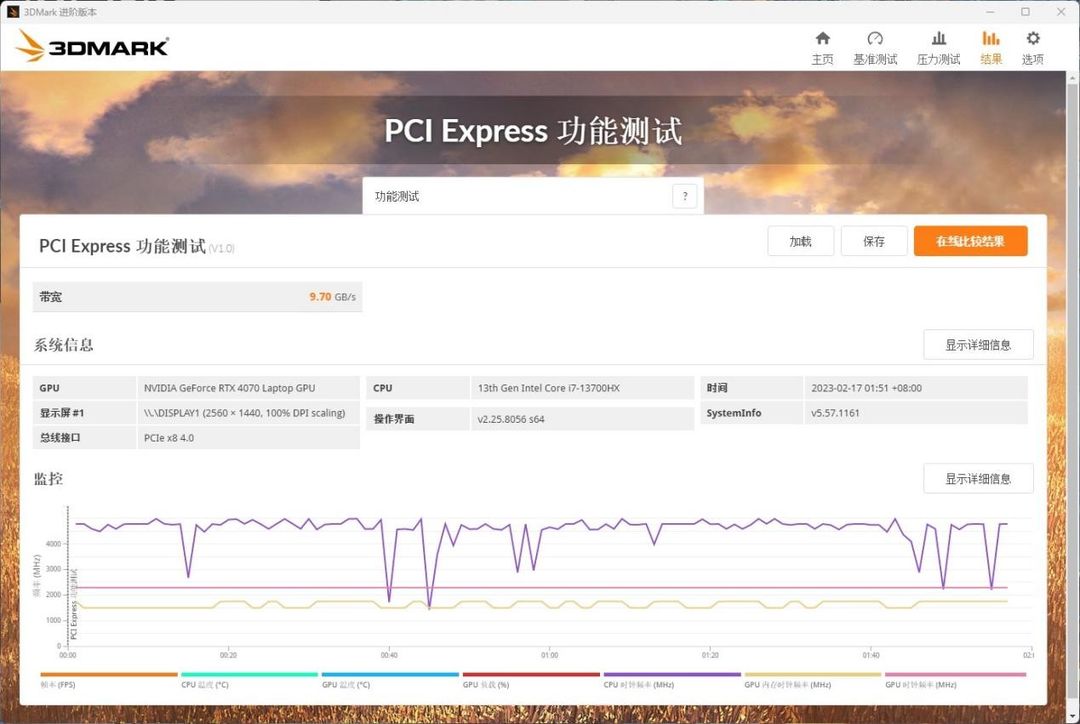1080x724 pixels.
Task: Click the V1.0 version label in the panel heading
Action: click(221, 249)
